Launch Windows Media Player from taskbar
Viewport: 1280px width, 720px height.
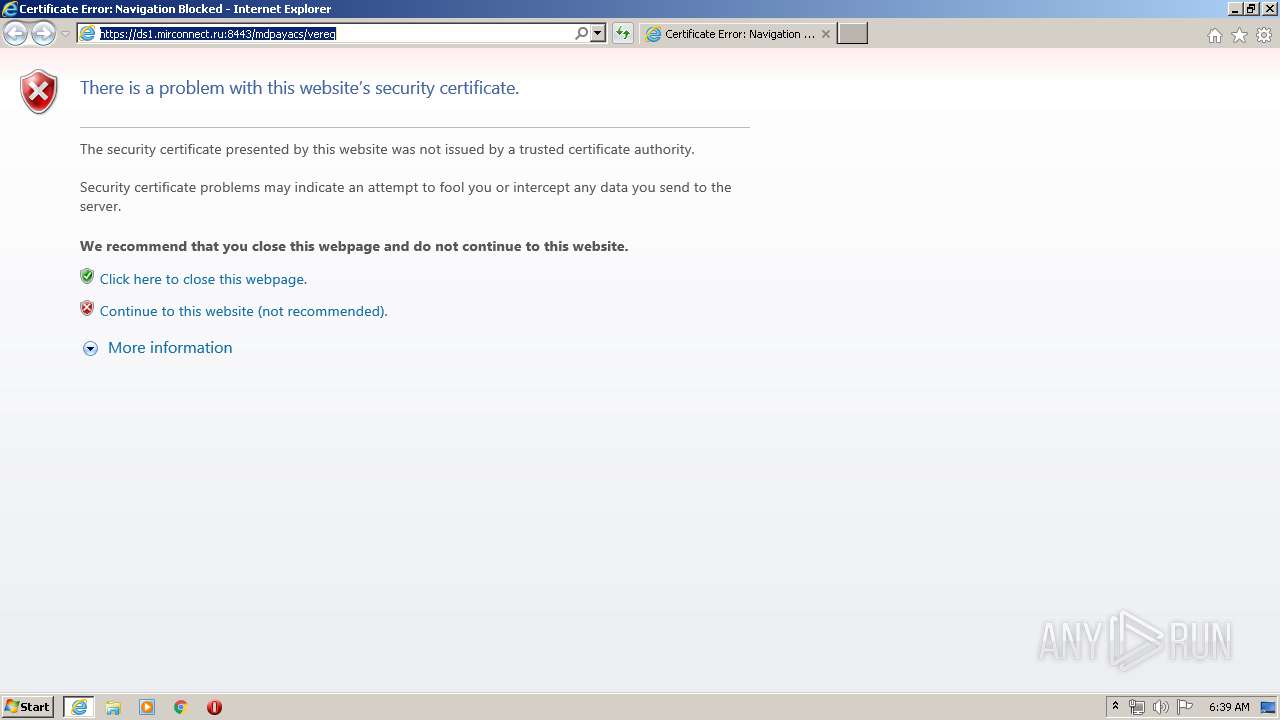click(x=147, y=707)
